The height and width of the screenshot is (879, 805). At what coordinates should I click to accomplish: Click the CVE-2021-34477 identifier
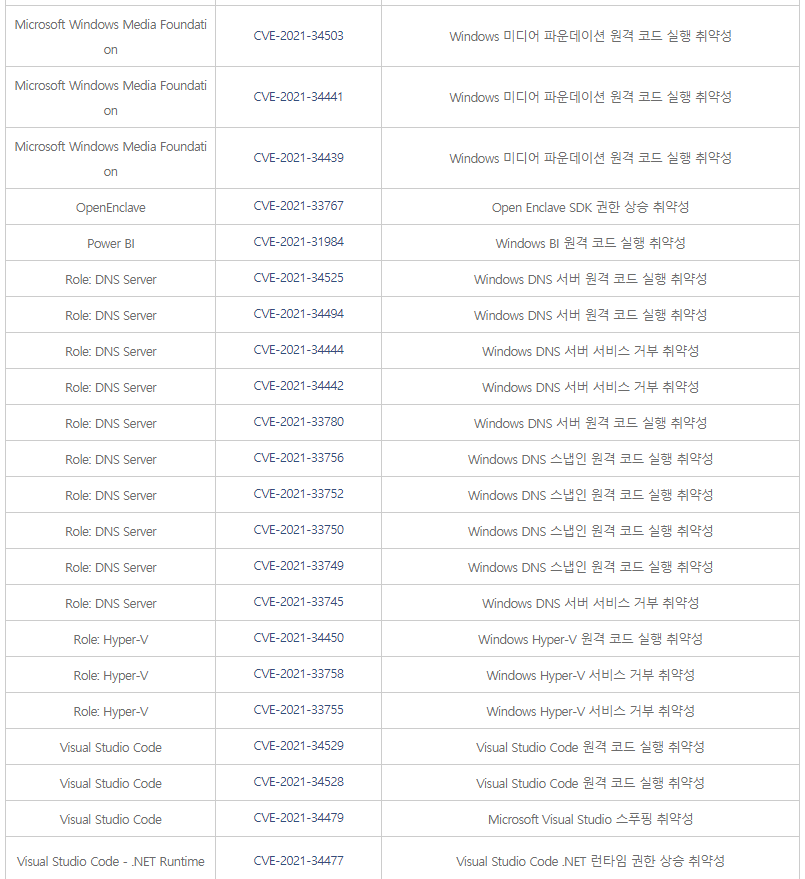[298, 861]
